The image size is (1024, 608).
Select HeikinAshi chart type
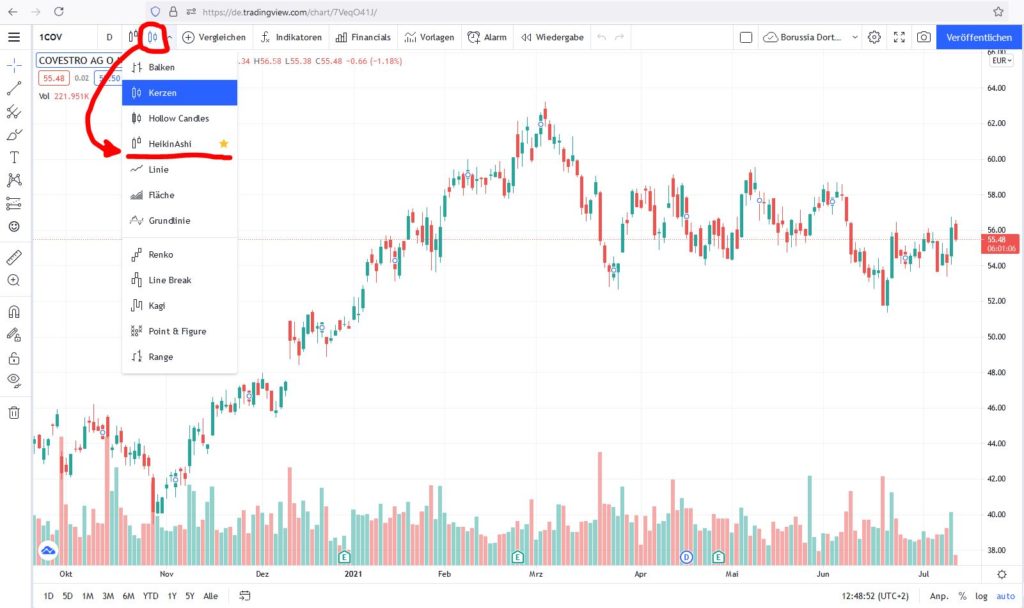point(170,144)
